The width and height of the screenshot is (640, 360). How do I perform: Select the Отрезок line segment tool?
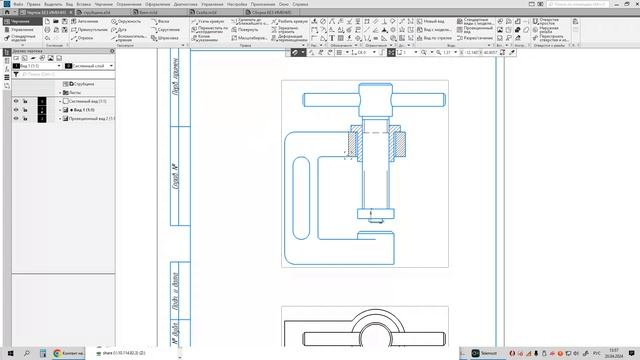point(82,38)
